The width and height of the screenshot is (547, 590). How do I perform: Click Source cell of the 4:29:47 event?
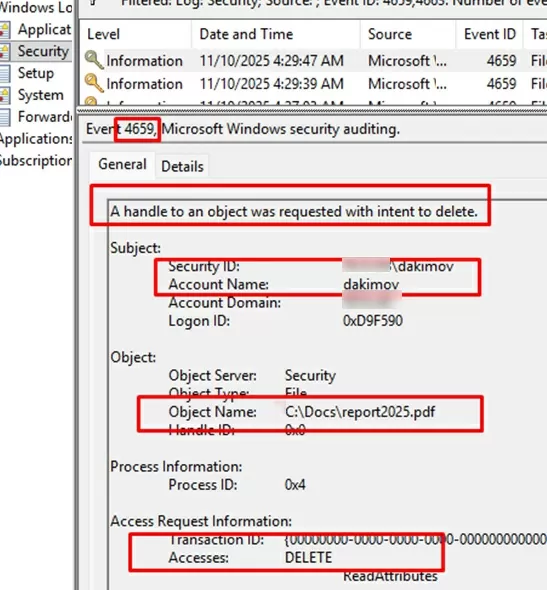point(407,61)
